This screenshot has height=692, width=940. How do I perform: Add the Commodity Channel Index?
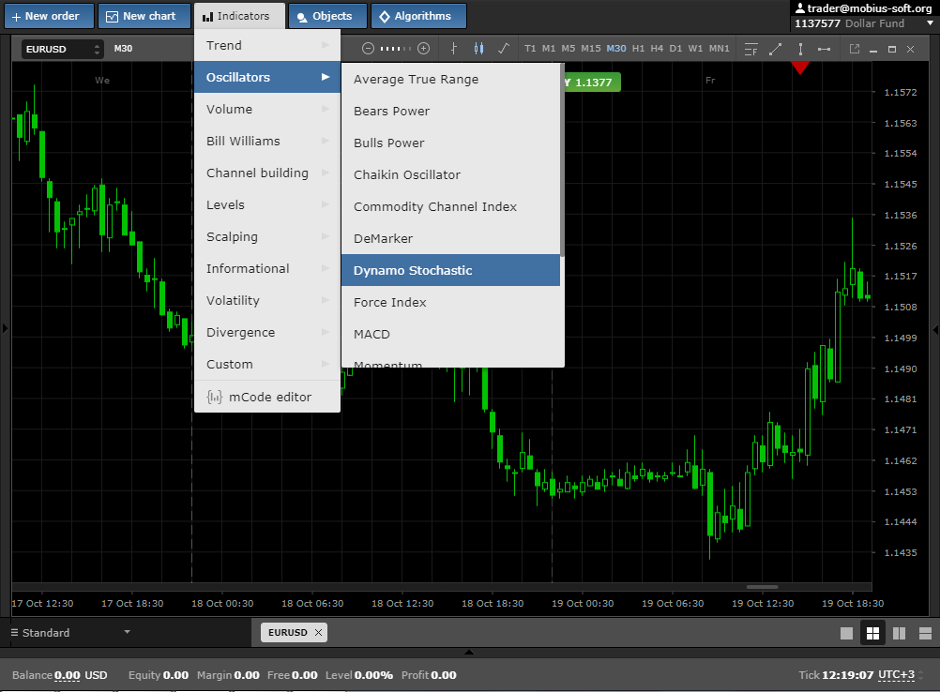click(451, 206)
